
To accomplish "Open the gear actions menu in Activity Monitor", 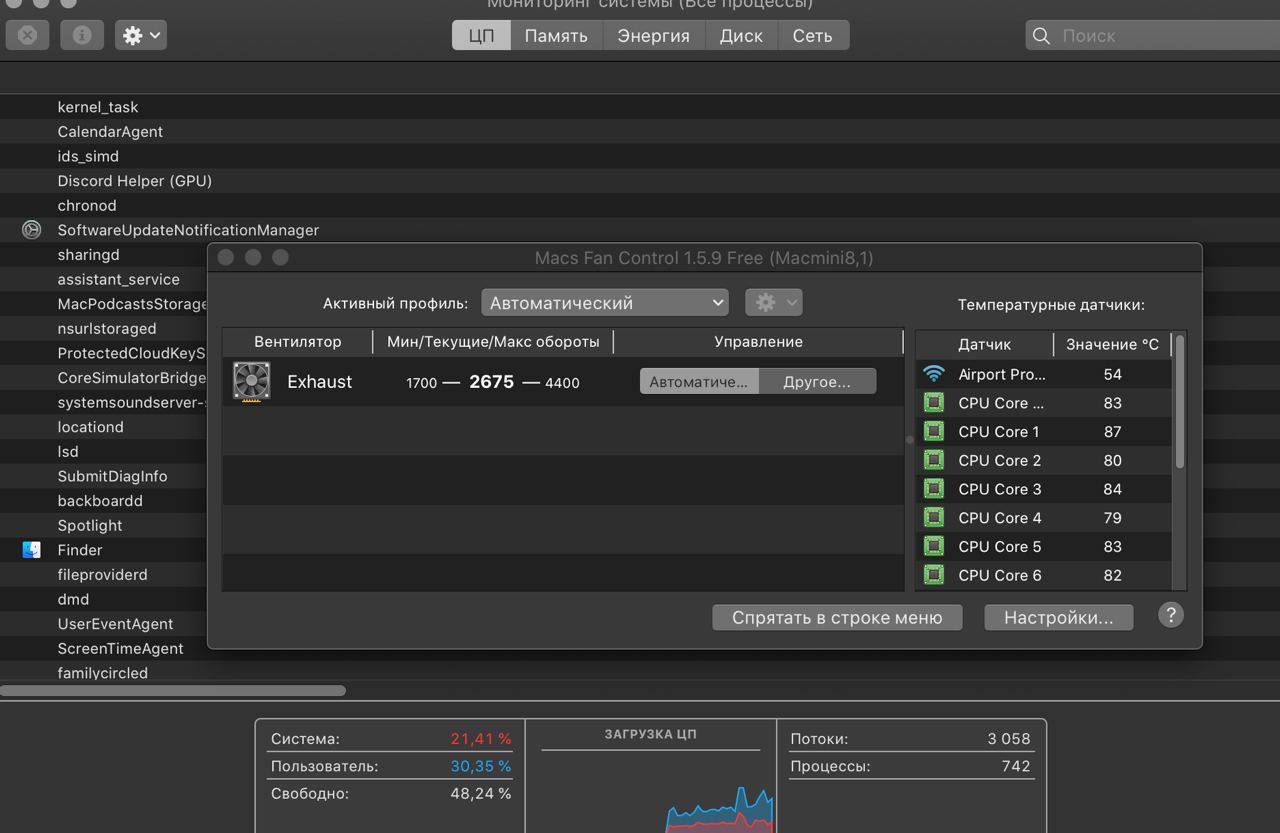I will (140, 35).
